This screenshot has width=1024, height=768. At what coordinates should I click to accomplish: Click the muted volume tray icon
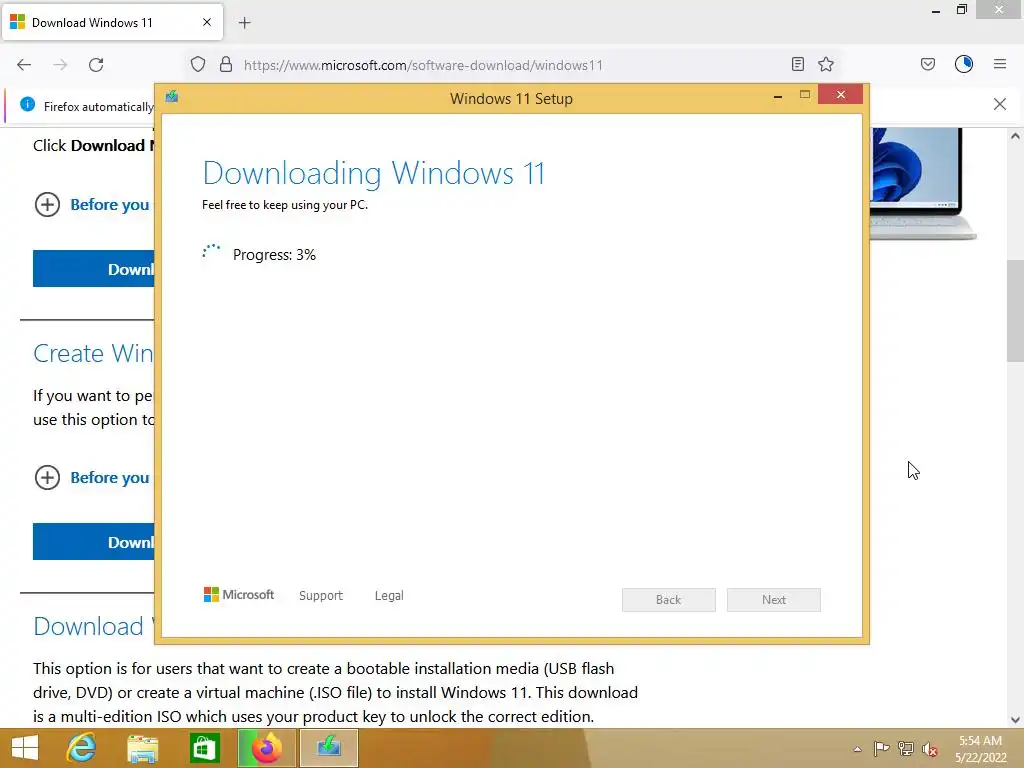(x=930, y=748)
